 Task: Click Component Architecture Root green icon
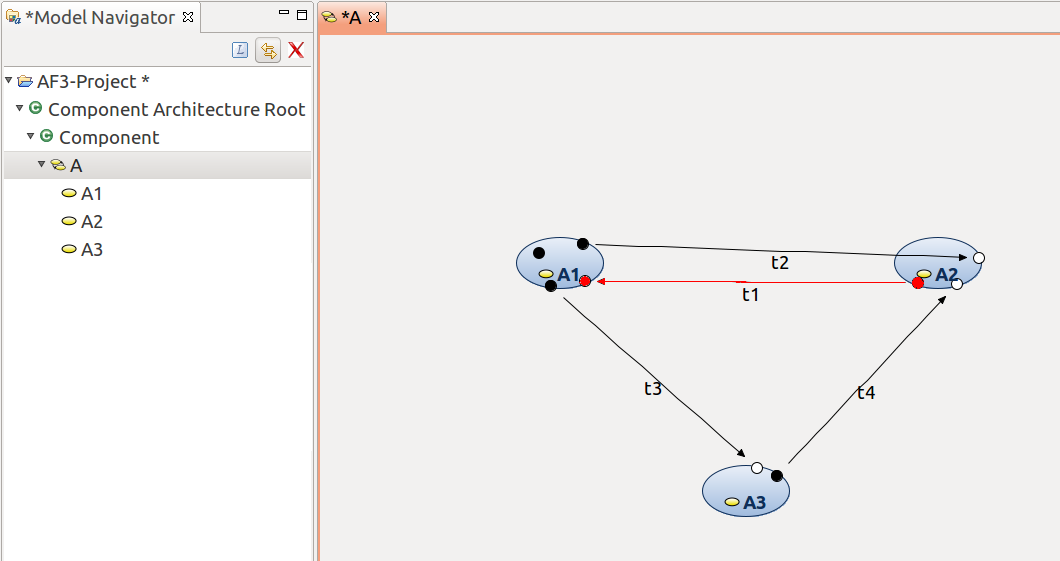tap(36, 108)
